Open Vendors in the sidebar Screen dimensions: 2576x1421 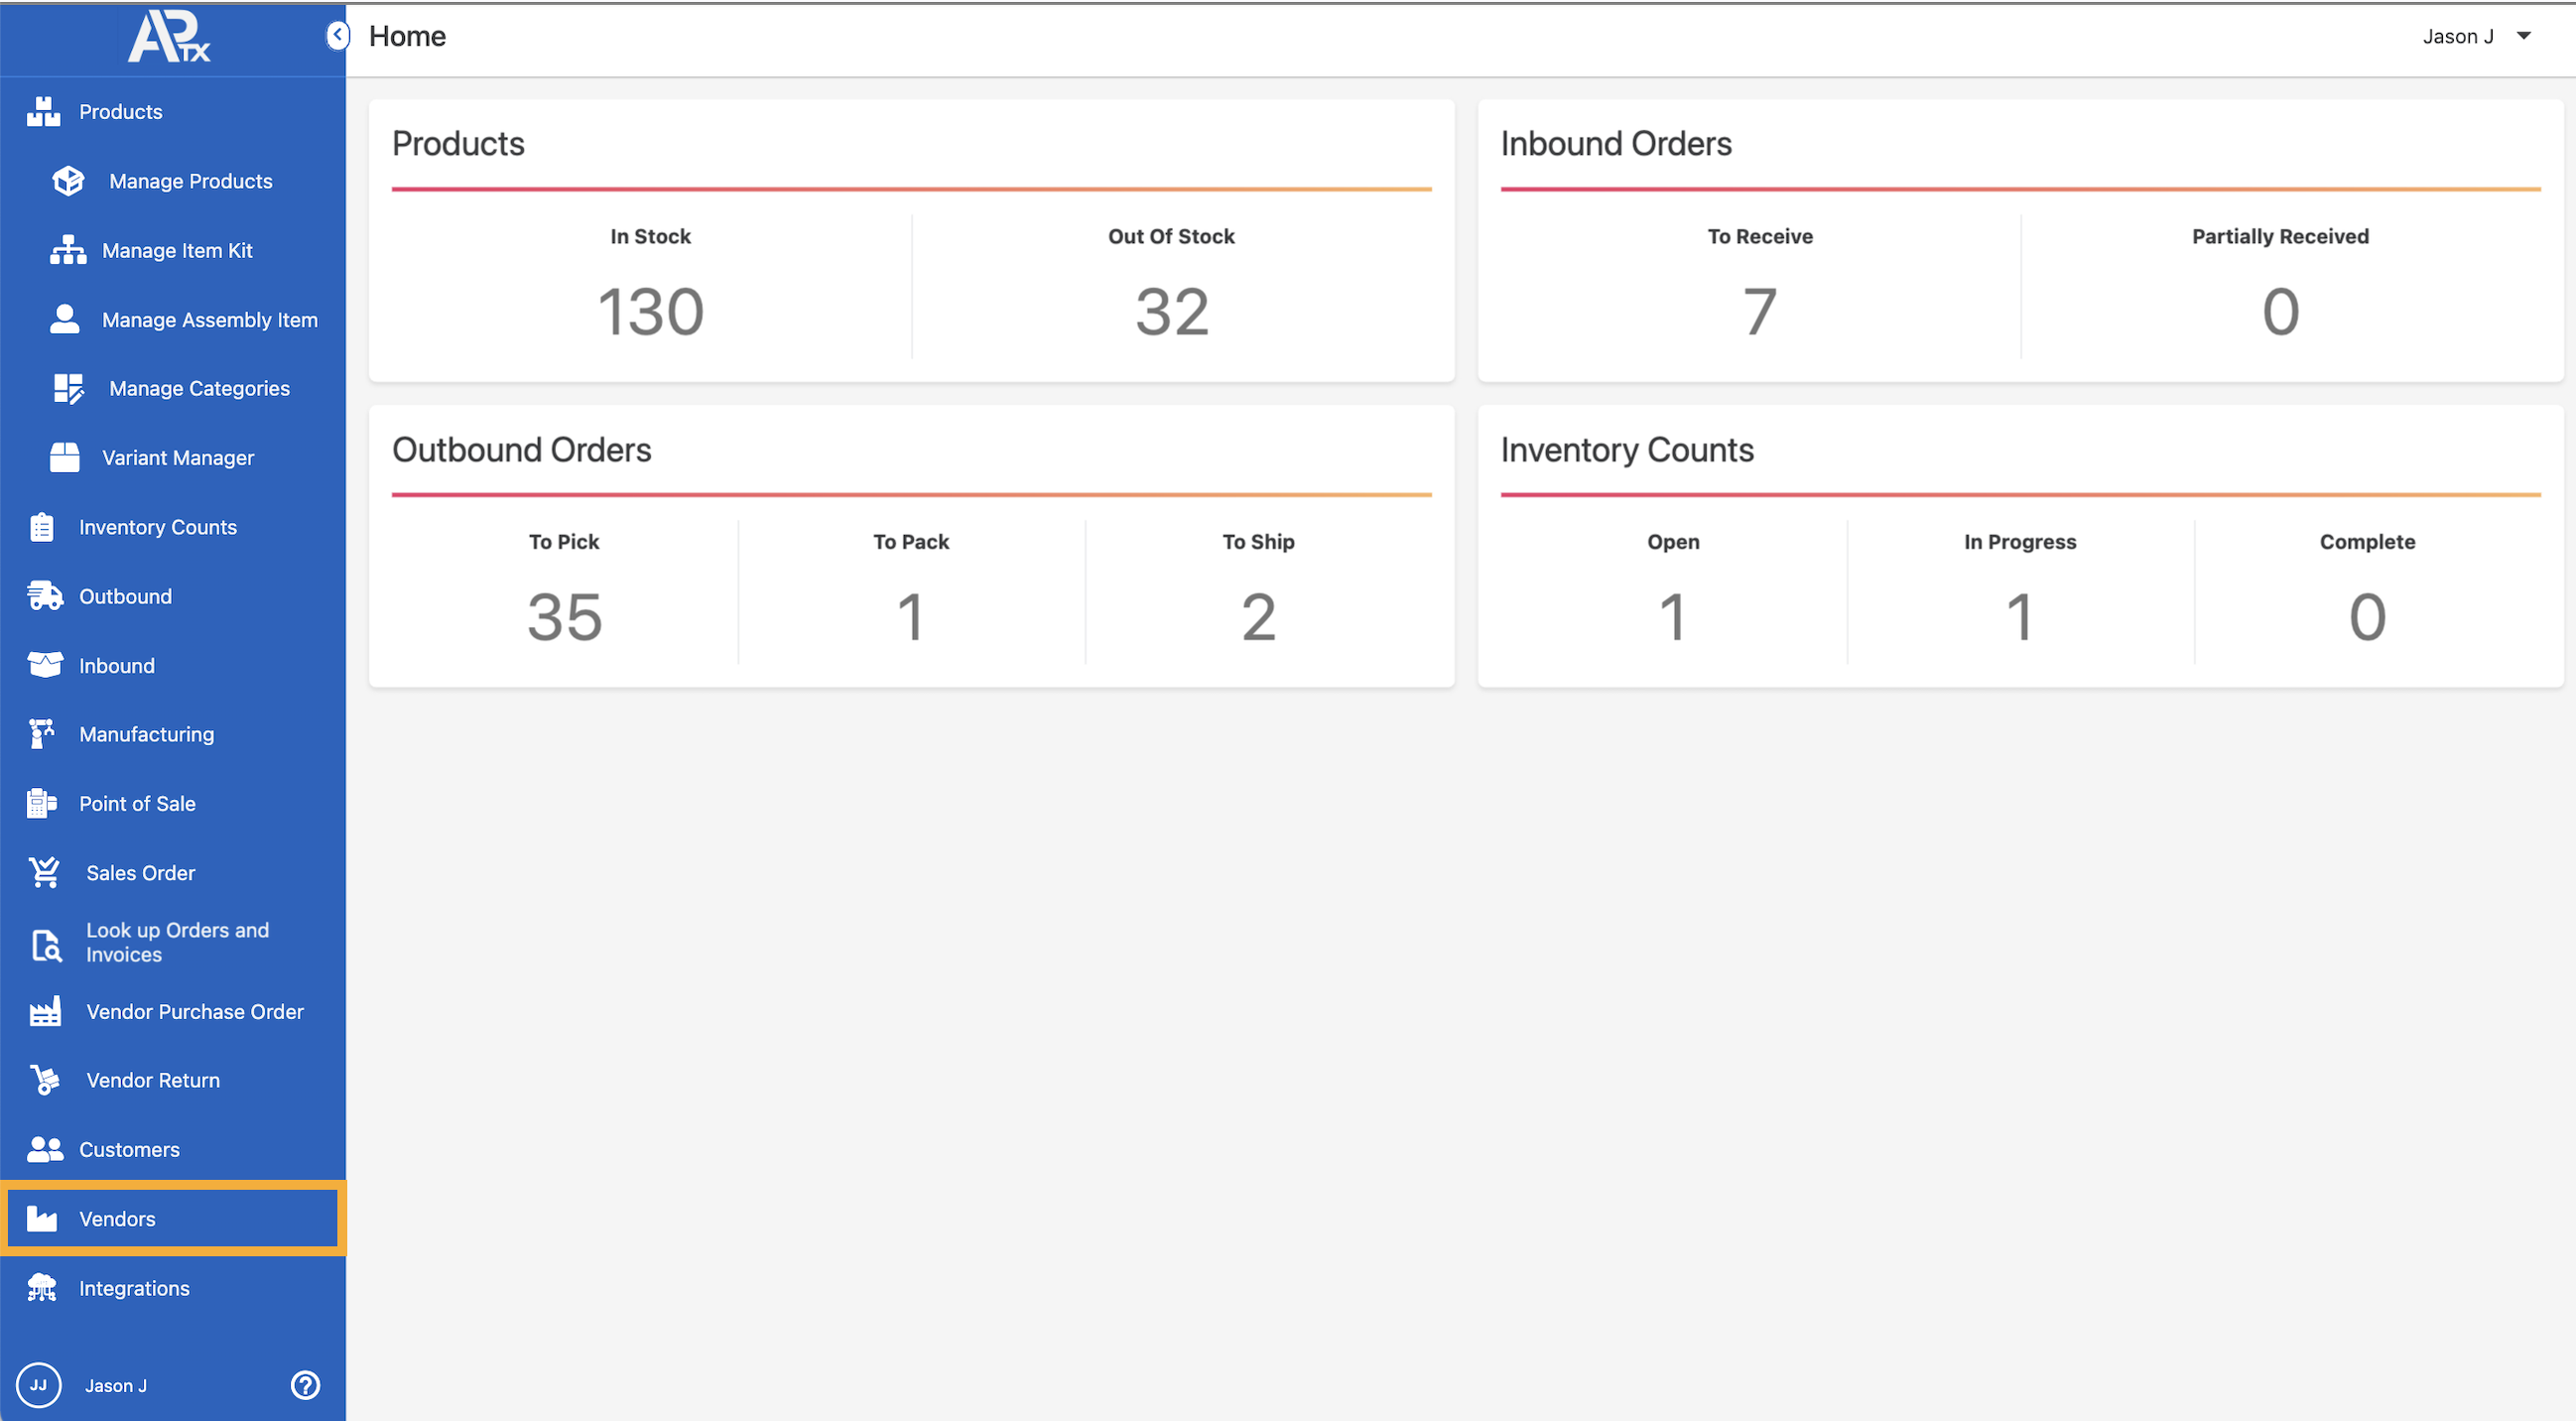[x=117, y=1219]
